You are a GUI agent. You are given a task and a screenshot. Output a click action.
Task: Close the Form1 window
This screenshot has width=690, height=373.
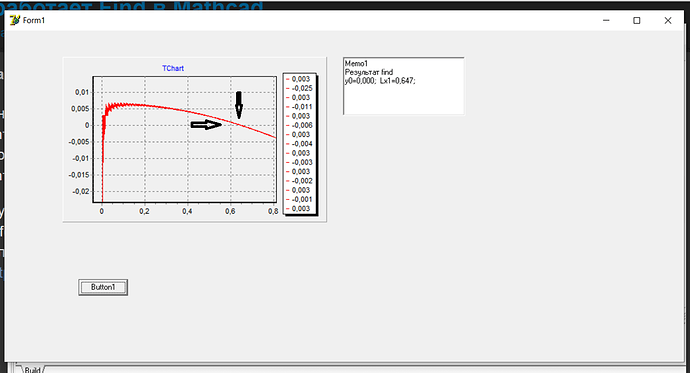668,20
